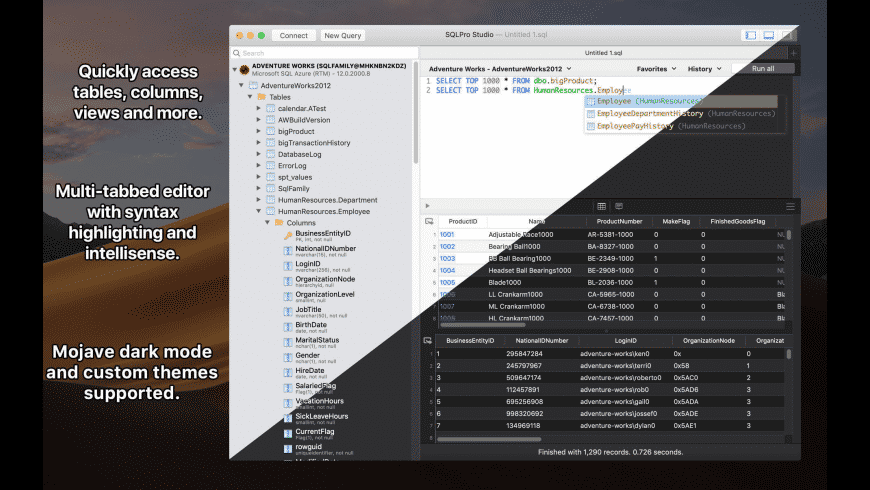This screenshot has height=490, width=870.
Task: Show results as grid table icon
Action: coord(601,206)
